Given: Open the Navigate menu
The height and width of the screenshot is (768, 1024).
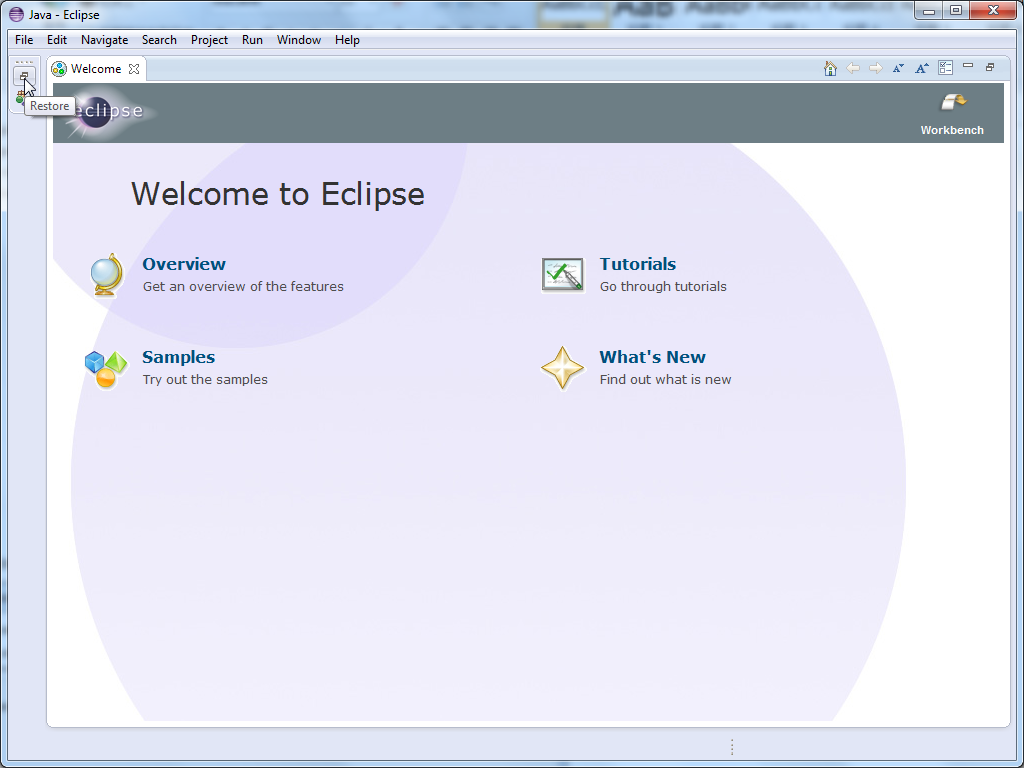Looking at the screenshot, I should (x=104, y=40).
